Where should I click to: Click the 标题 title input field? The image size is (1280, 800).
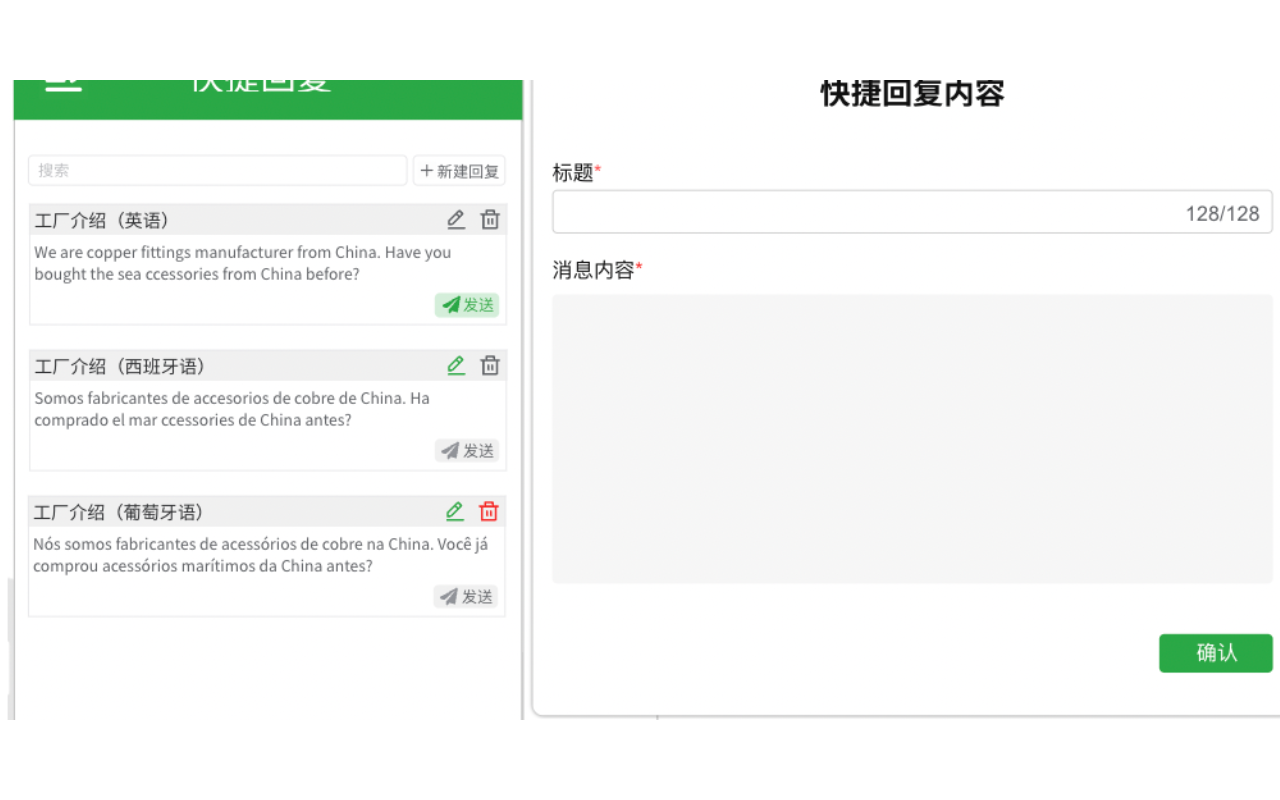click(912, 212)
